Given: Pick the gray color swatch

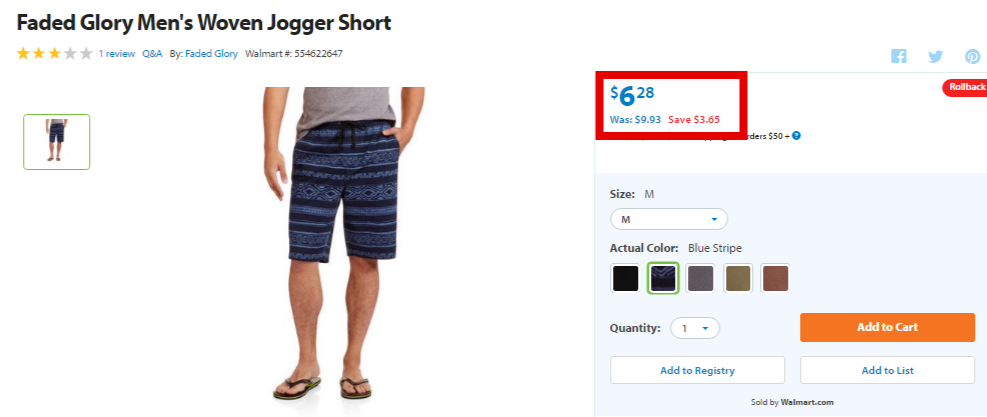Looking at the screenshot, I should point(701,278).
